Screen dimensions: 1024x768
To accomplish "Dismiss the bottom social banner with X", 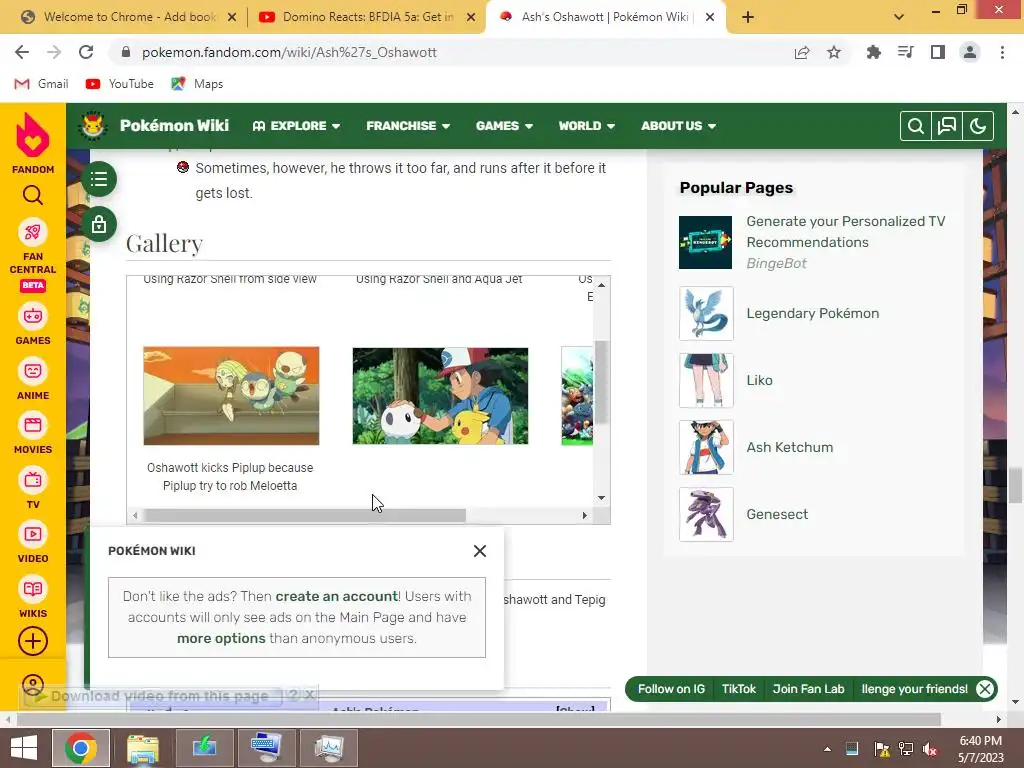I will coord(985,689).
